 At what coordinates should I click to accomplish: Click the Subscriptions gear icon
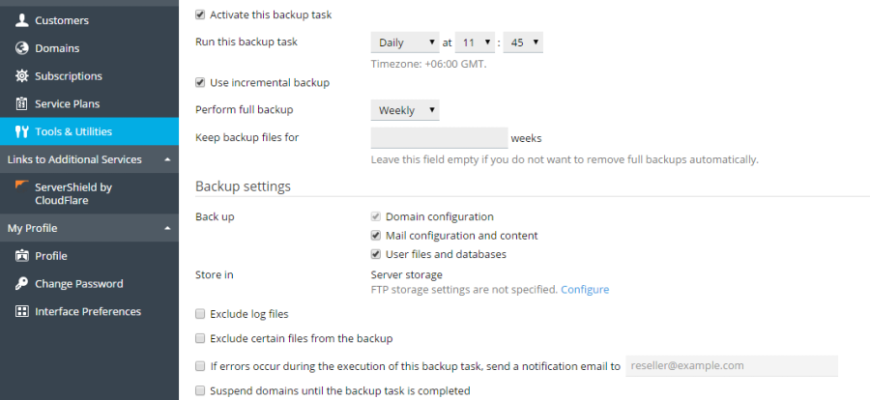click(x=22, y=76)
